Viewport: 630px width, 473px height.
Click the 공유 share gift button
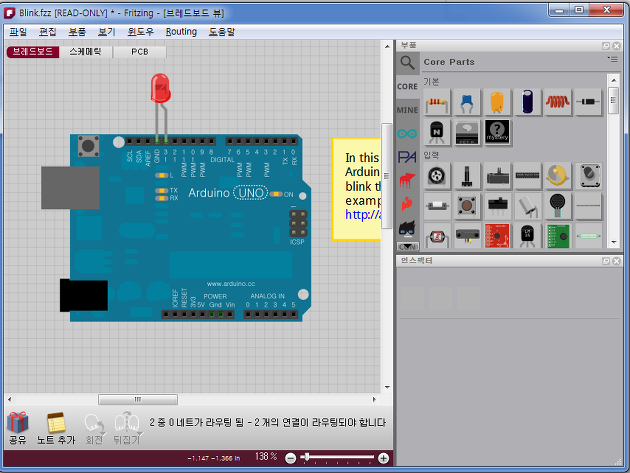point(18,428)
